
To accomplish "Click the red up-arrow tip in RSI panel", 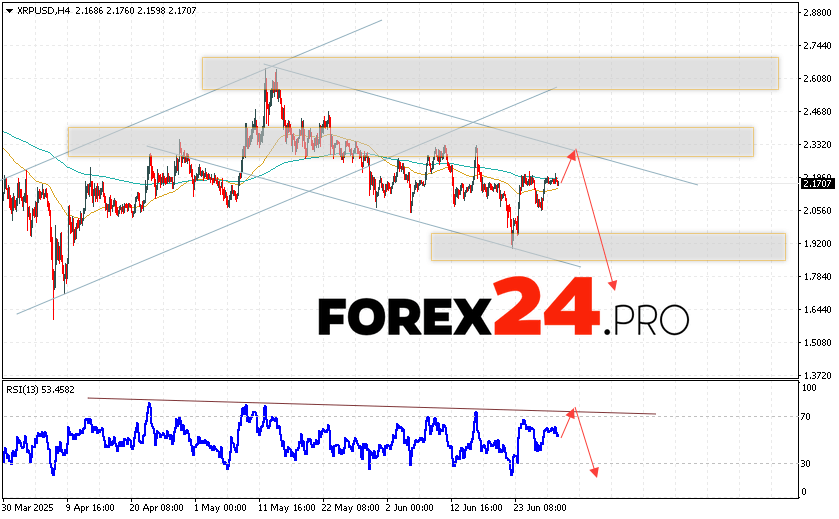I will [x=574, y=409].
